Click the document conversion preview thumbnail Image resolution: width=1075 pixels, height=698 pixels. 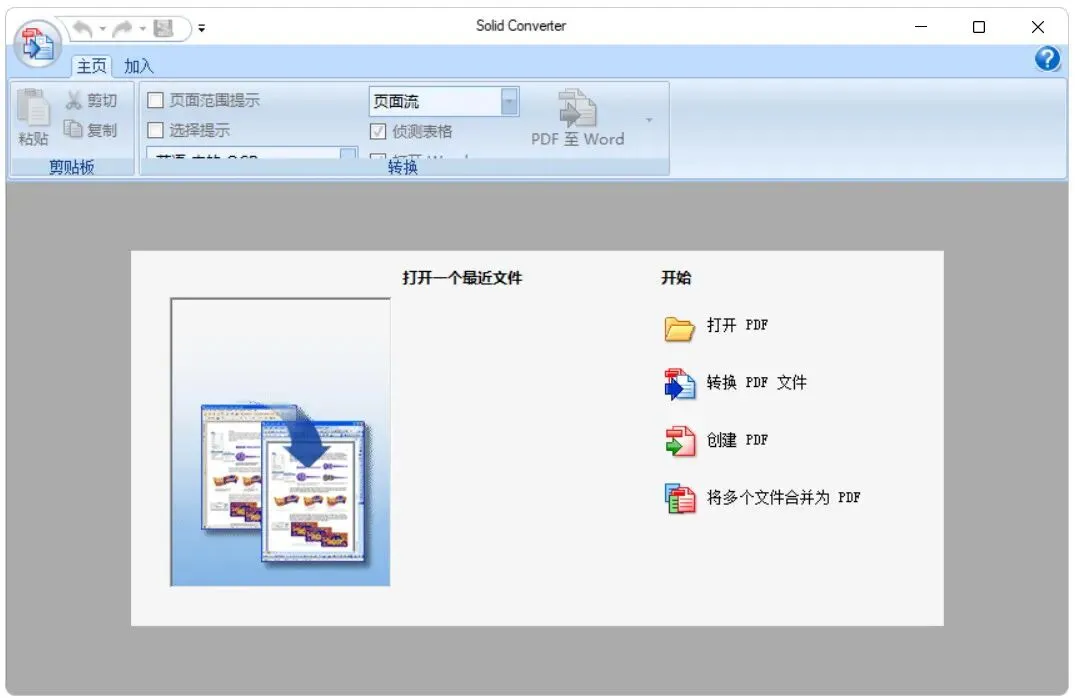[x=280, y=442]
